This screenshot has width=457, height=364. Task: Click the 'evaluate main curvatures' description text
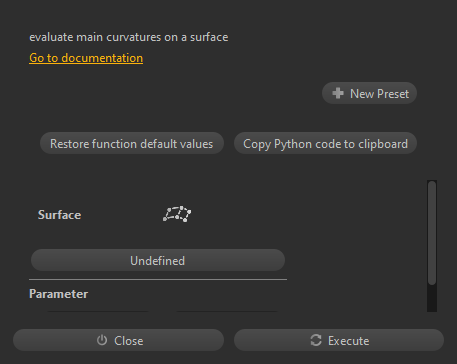129,37
